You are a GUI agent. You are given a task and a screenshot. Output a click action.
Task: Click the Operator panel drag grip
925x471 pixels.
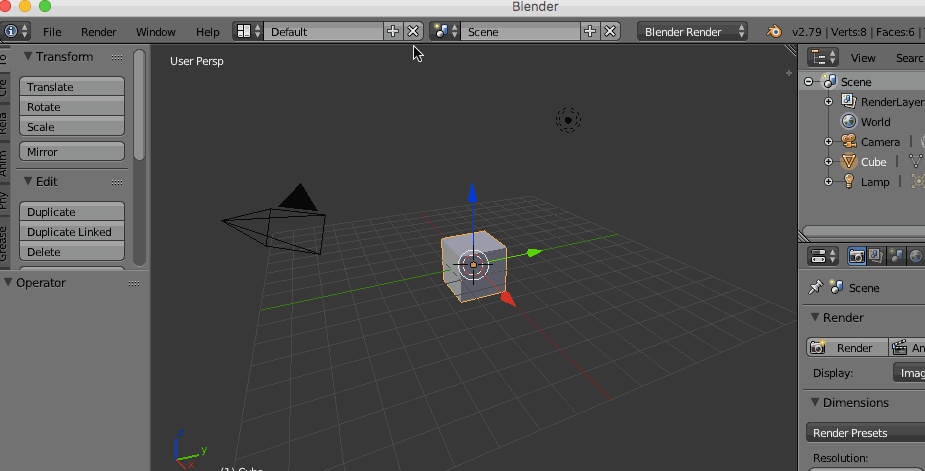coord(134,283)
